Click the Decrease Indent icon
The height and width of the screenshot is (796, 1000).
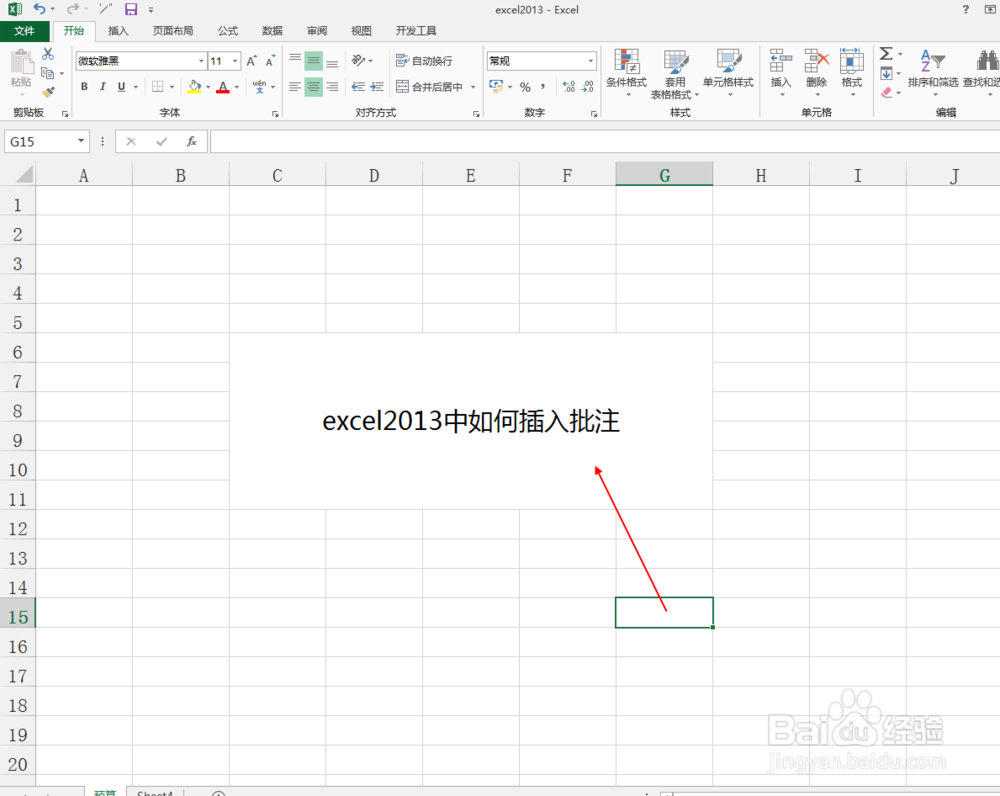pos(358,86)
